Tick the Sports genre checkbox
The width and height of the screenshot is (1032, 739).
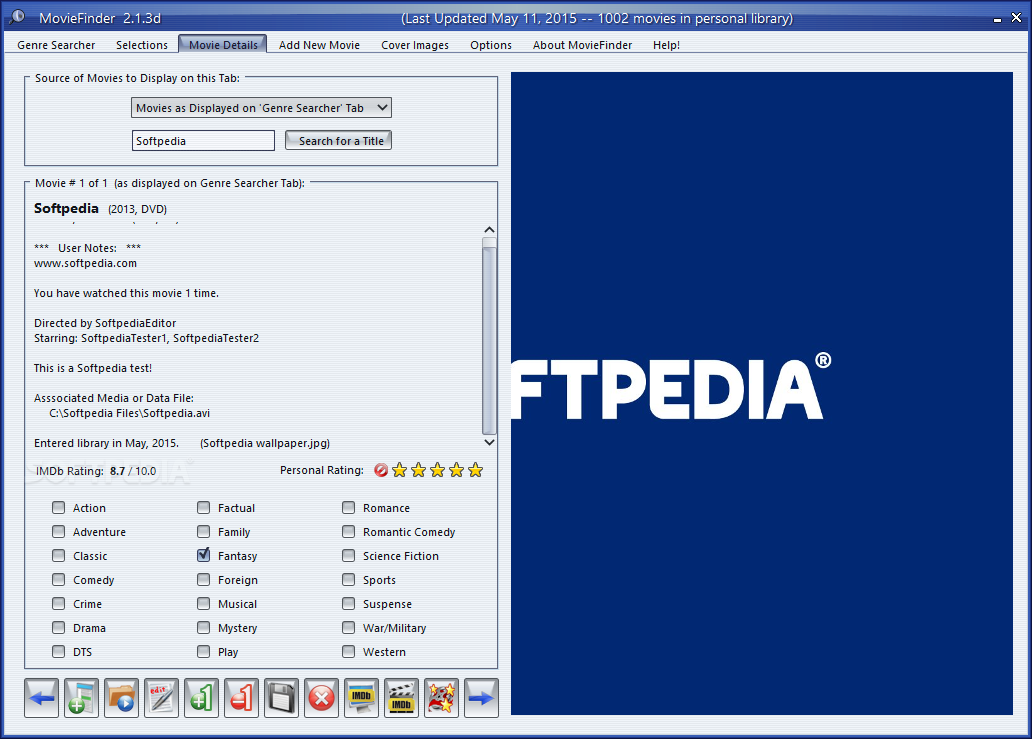tap(348, 579)
